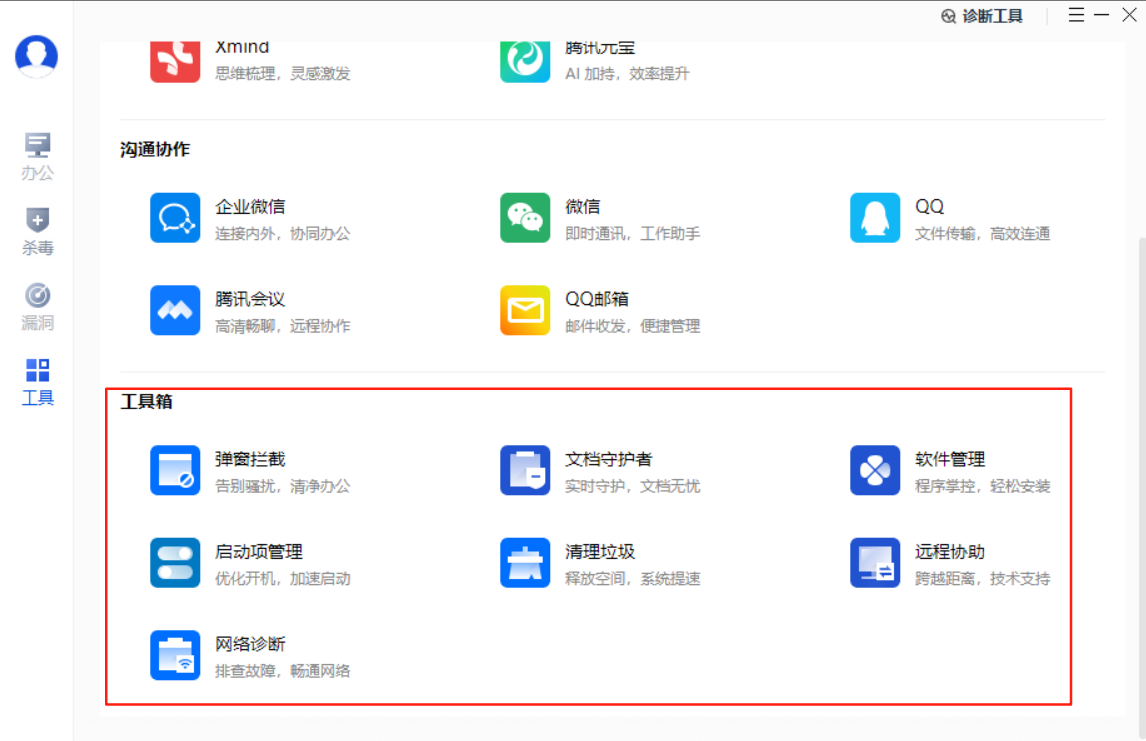This screenshot has height=741, width=1146.
Task: Click the 腾讯元宝 app icon
Action: [x=525, y=60]
